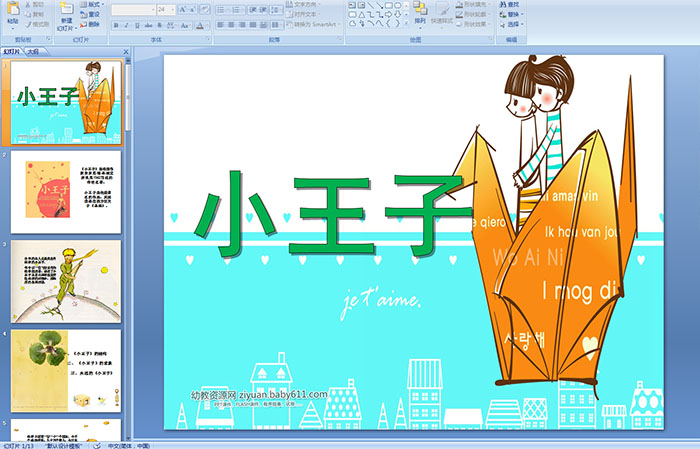
Task: Open the character spacing (AV) dropdown
Action: pos(172,25)
